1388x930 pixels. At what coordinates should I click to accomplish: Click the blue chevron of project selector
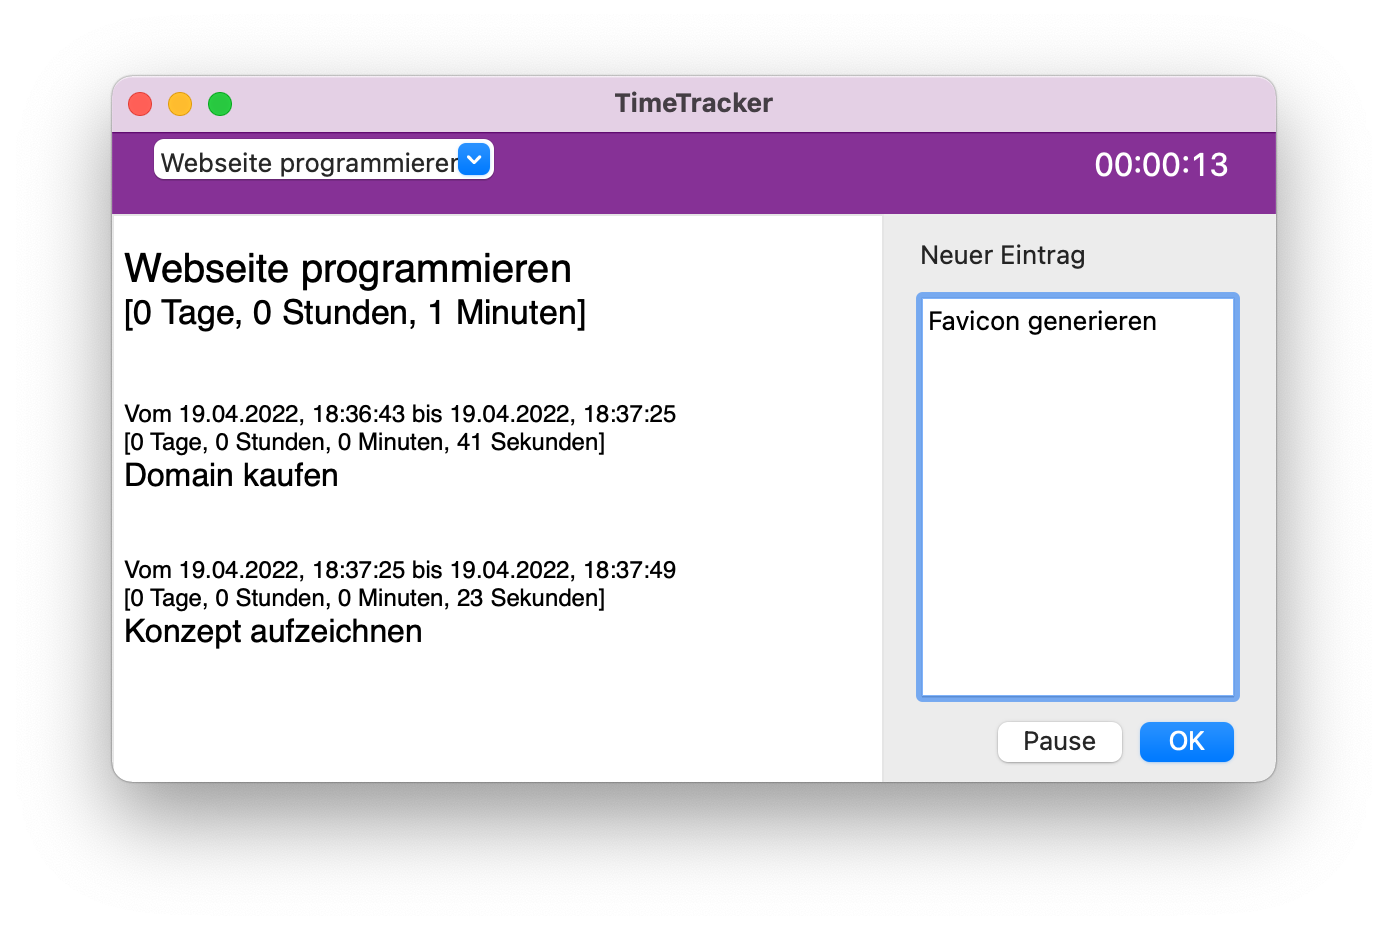point(474,159)
